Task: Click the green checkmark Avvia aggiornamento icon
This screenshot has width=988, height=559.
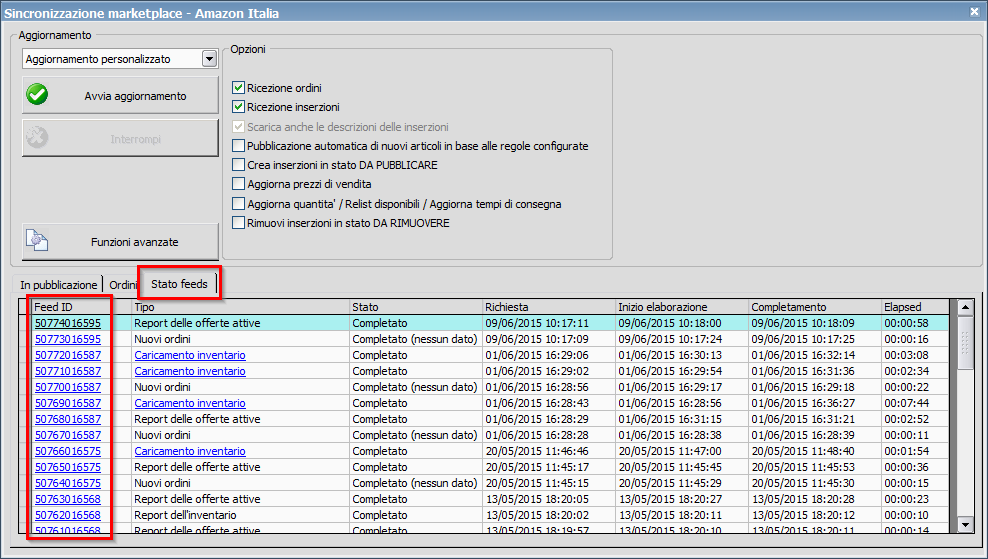Action: 37,95
